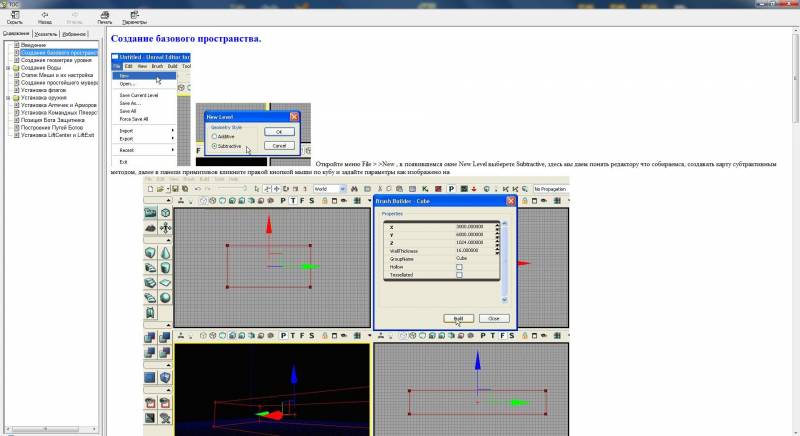Open the Введение topic in contents
The width and height of the screenshot is (800, 436).
[x=32, y=45]
